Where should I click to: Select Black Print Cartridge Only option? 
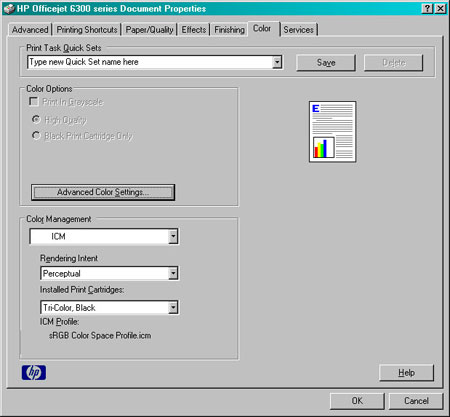coord(36,135)
